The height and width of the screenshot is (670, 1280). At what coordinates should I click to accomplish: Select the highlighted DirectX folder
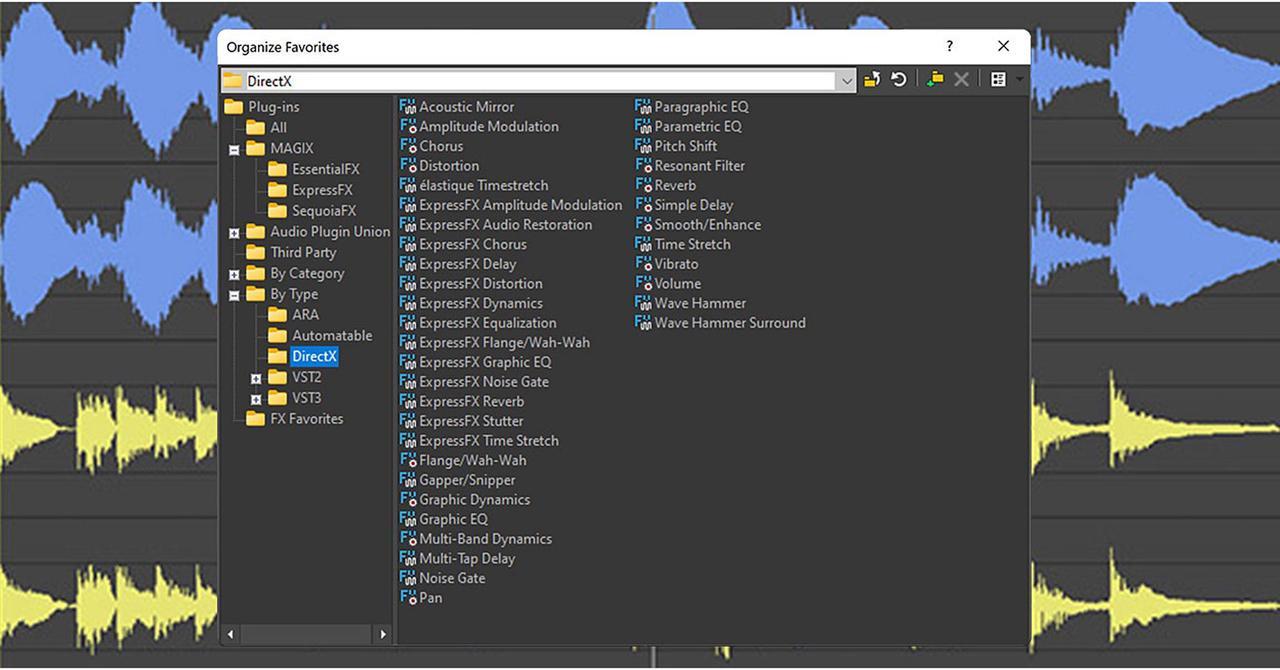pyautogui.click(x=303, y=357)
